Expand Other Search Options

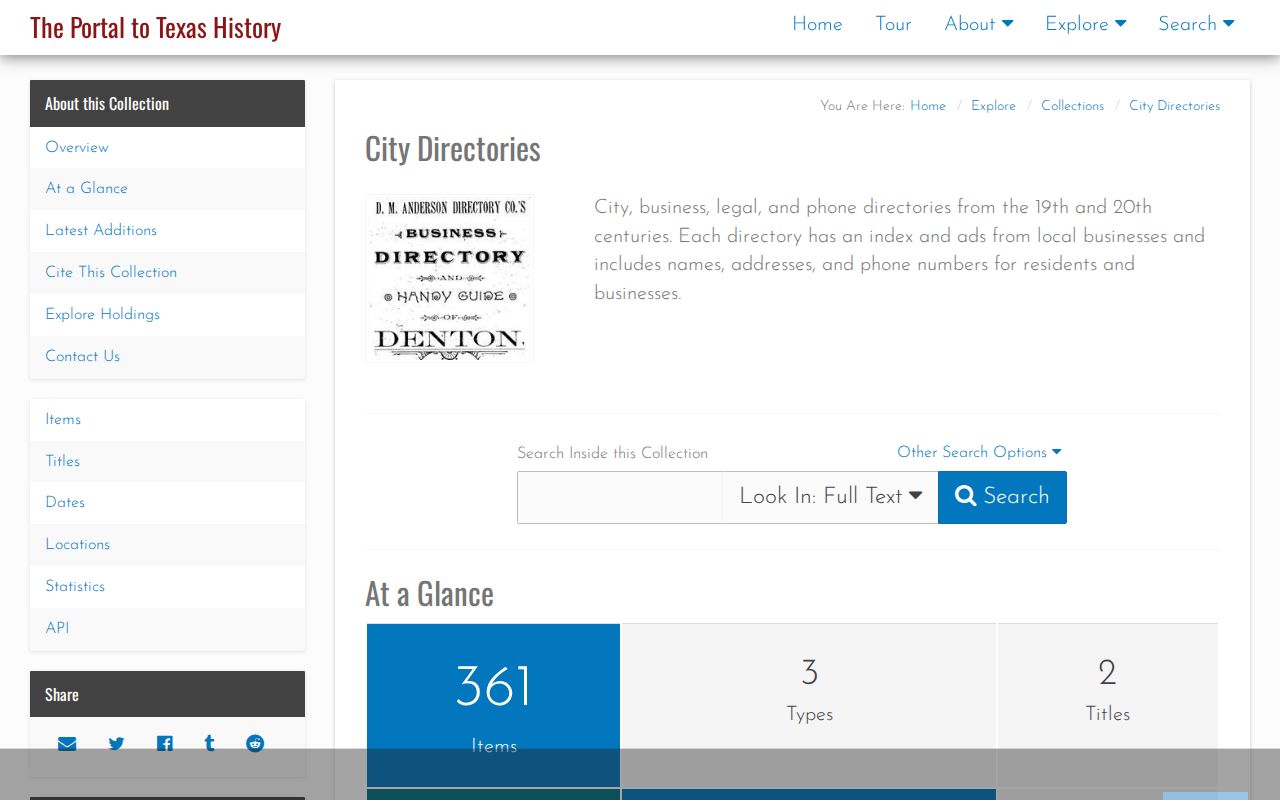[979, 452]
